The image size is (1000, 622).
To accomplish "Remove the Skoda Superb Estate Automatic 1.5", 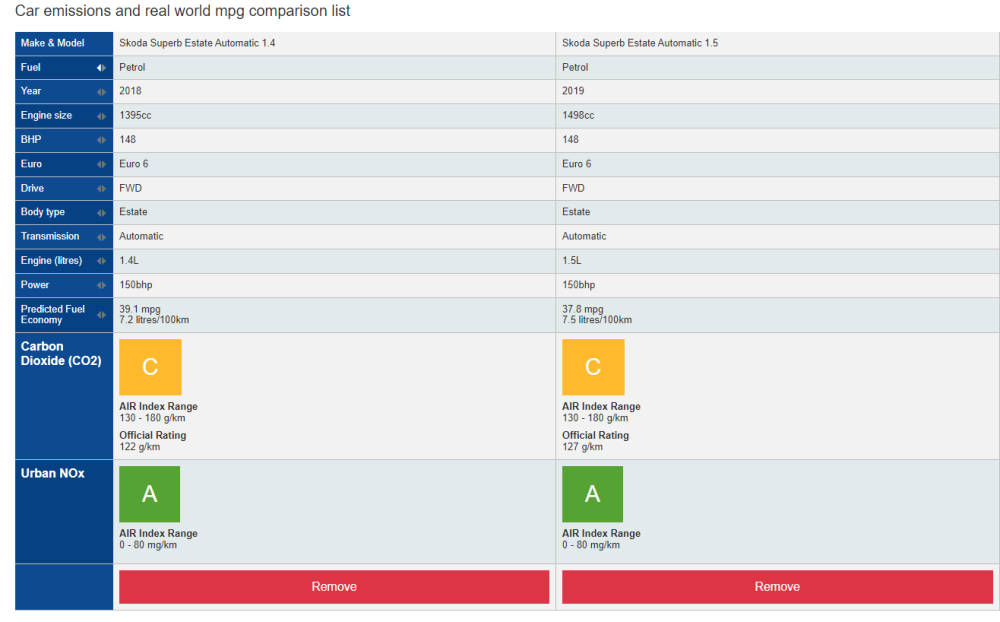I will [777, 587].
